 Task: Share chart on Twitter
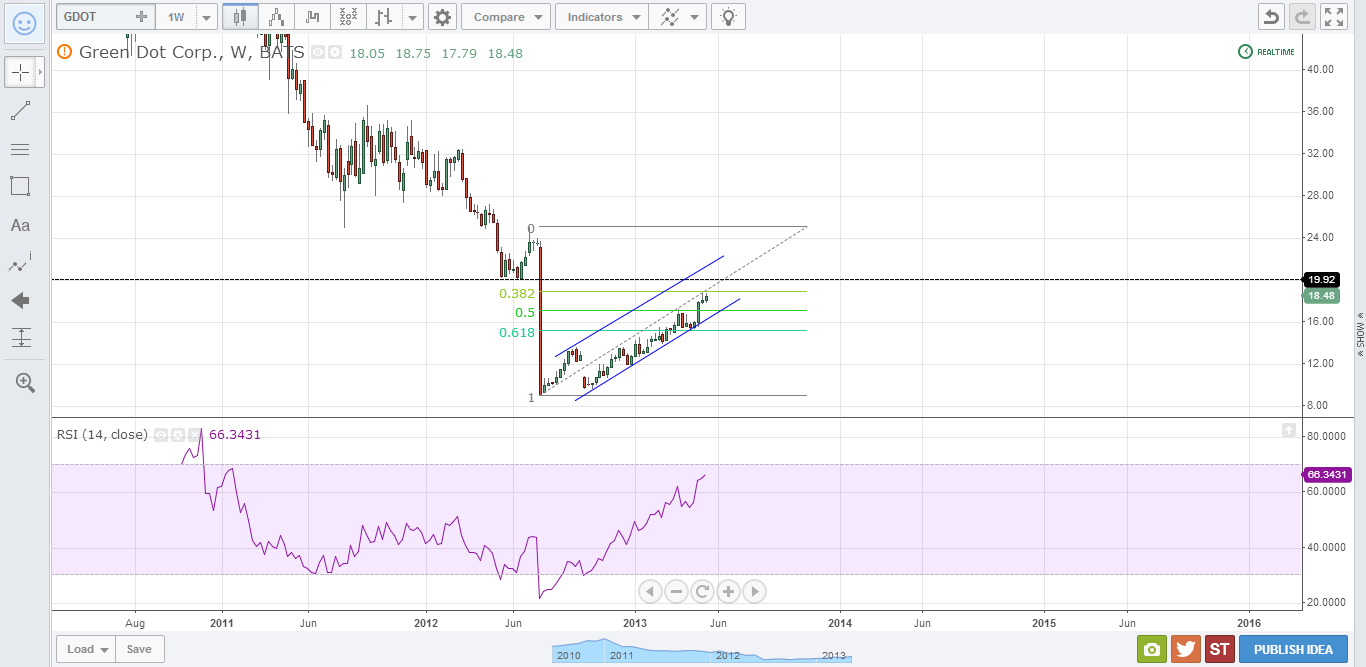(1186, 649)
